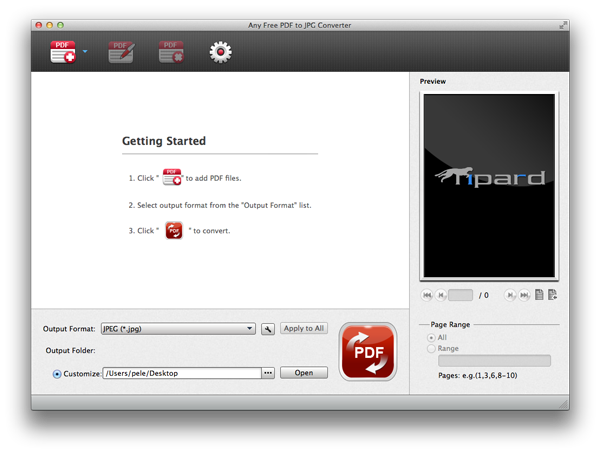Click the 'Output Folder:' label

click(70, 350)
